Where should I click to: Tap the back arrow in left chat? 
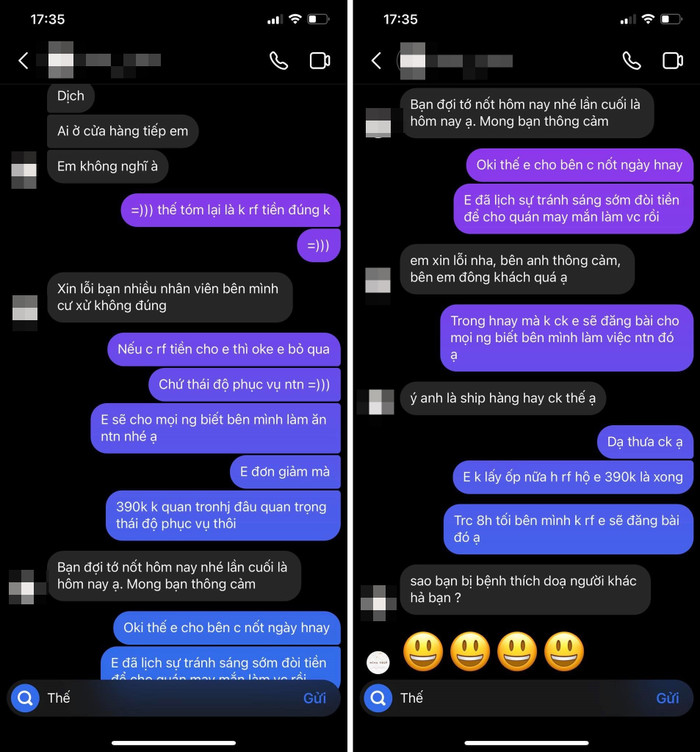23,60
